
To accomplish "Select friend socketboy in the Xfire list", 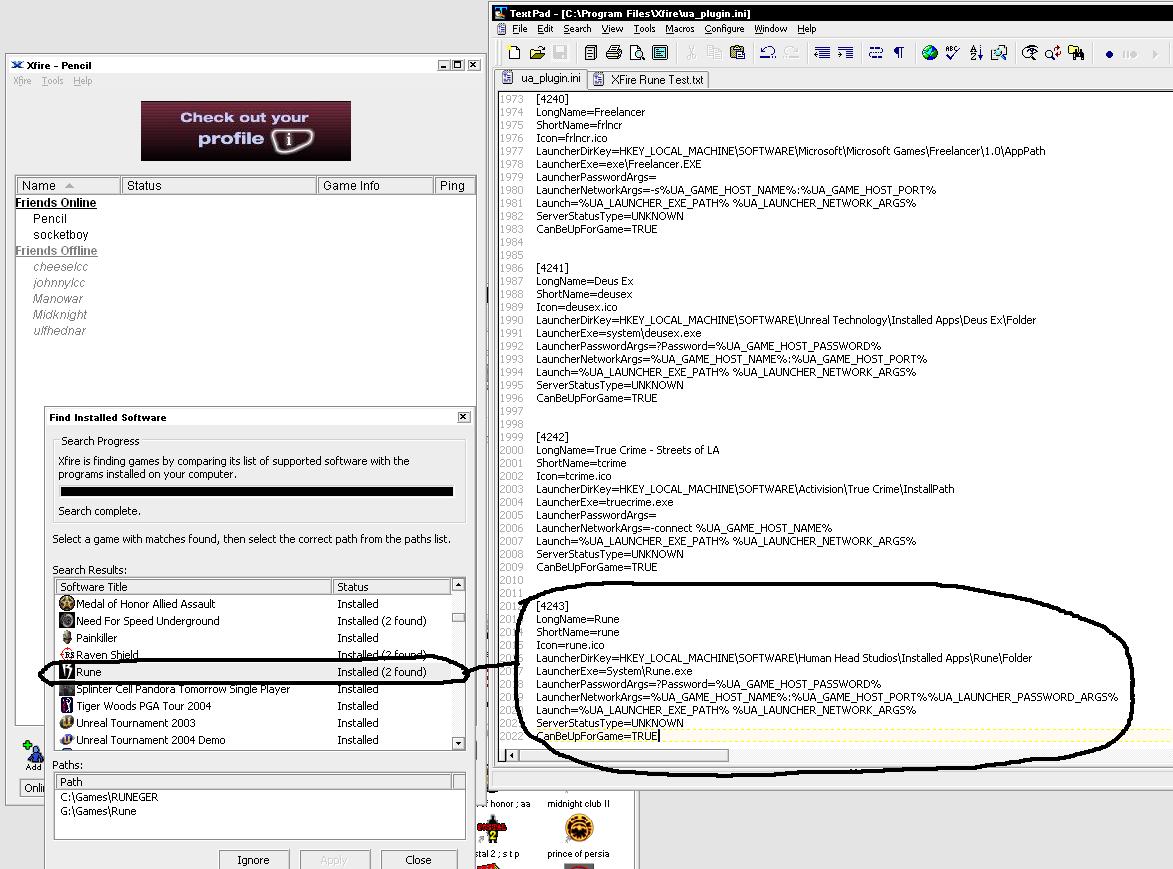I will coord(61,235).
